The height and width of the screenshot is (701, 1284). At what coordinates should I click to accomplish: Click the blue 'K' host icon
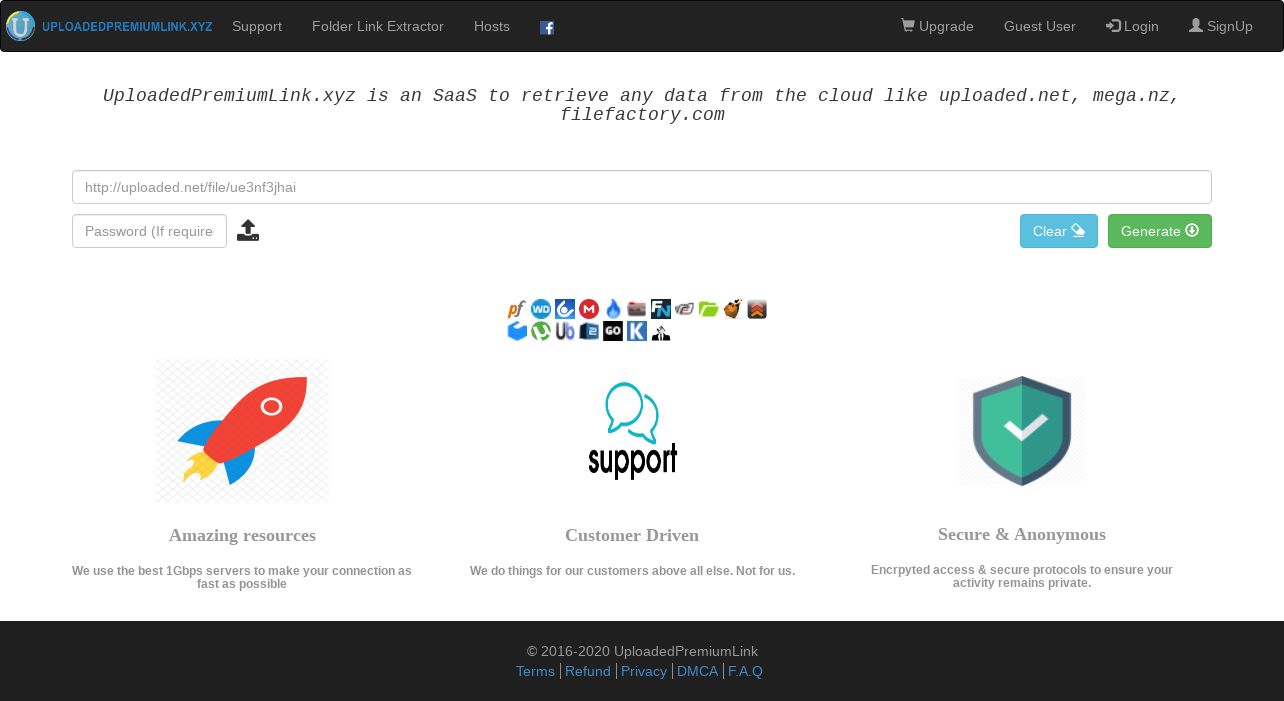click(637, 331)
